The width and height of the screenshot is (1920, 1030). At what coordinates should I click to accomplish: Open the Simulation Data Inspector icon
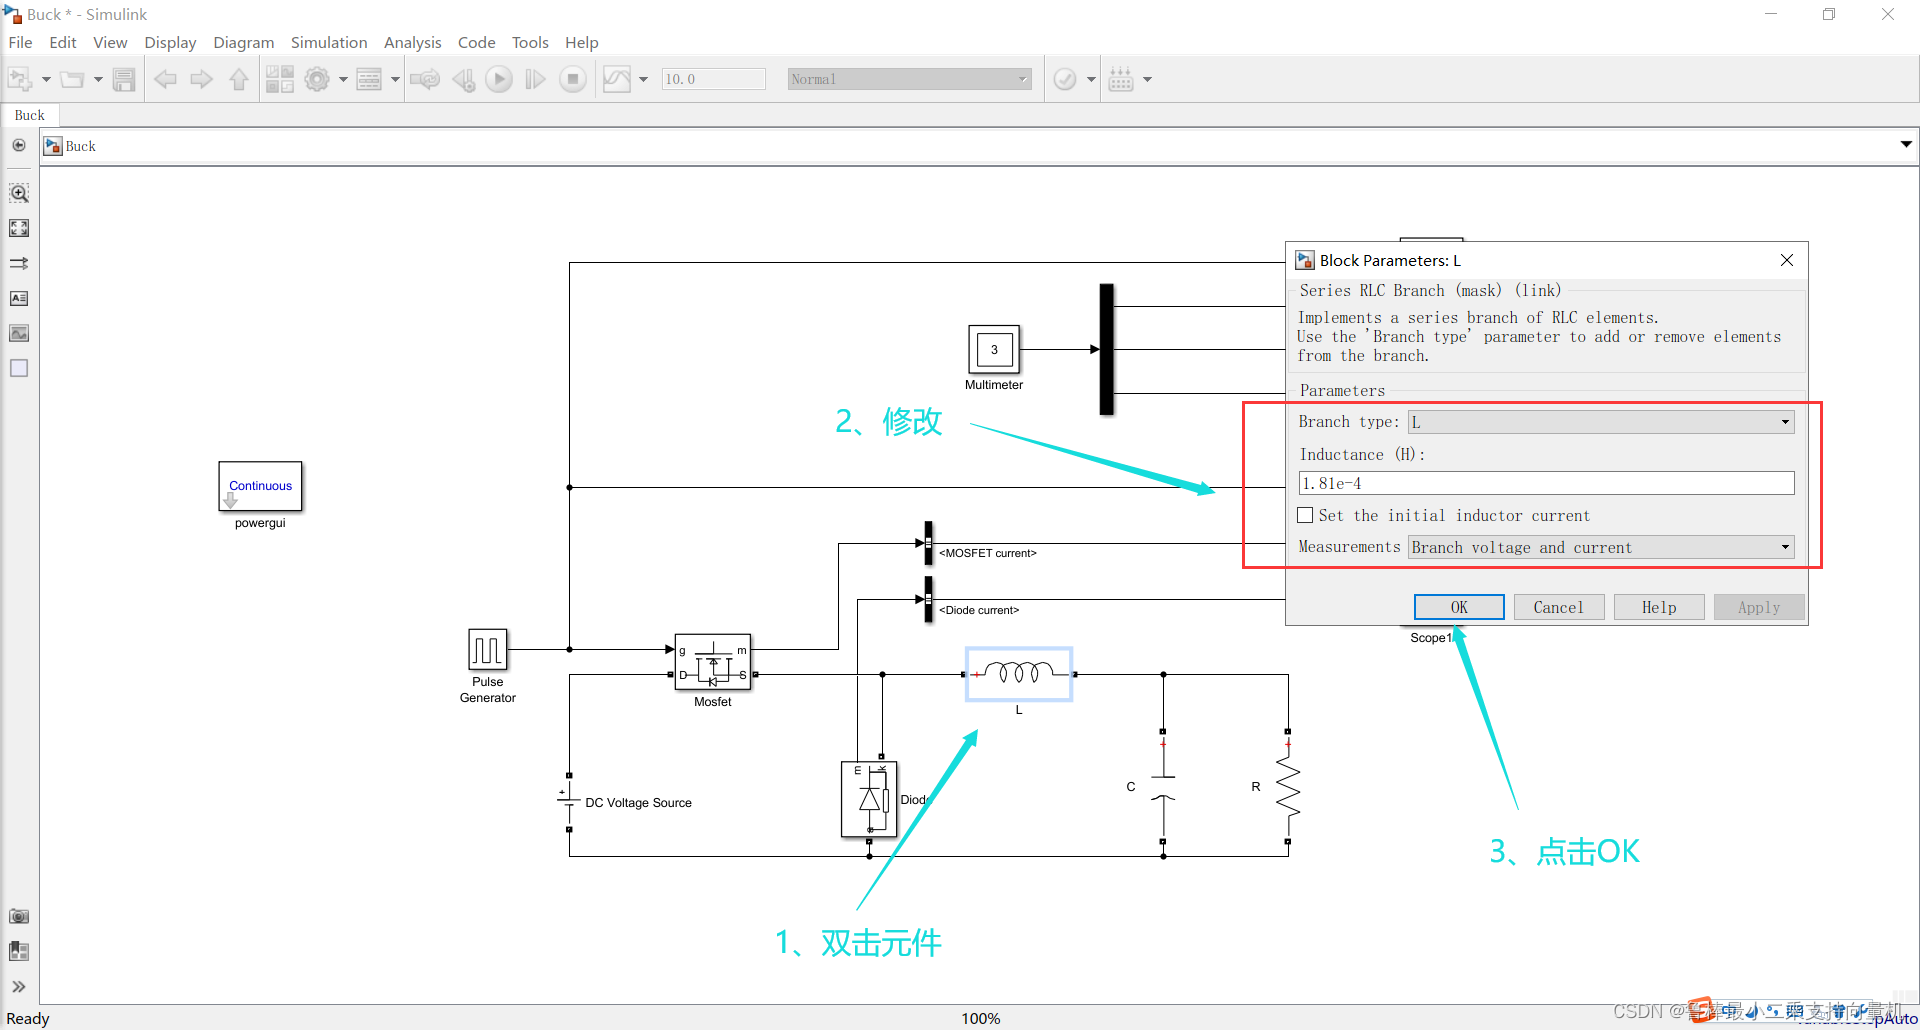click(x=617, y=79)
